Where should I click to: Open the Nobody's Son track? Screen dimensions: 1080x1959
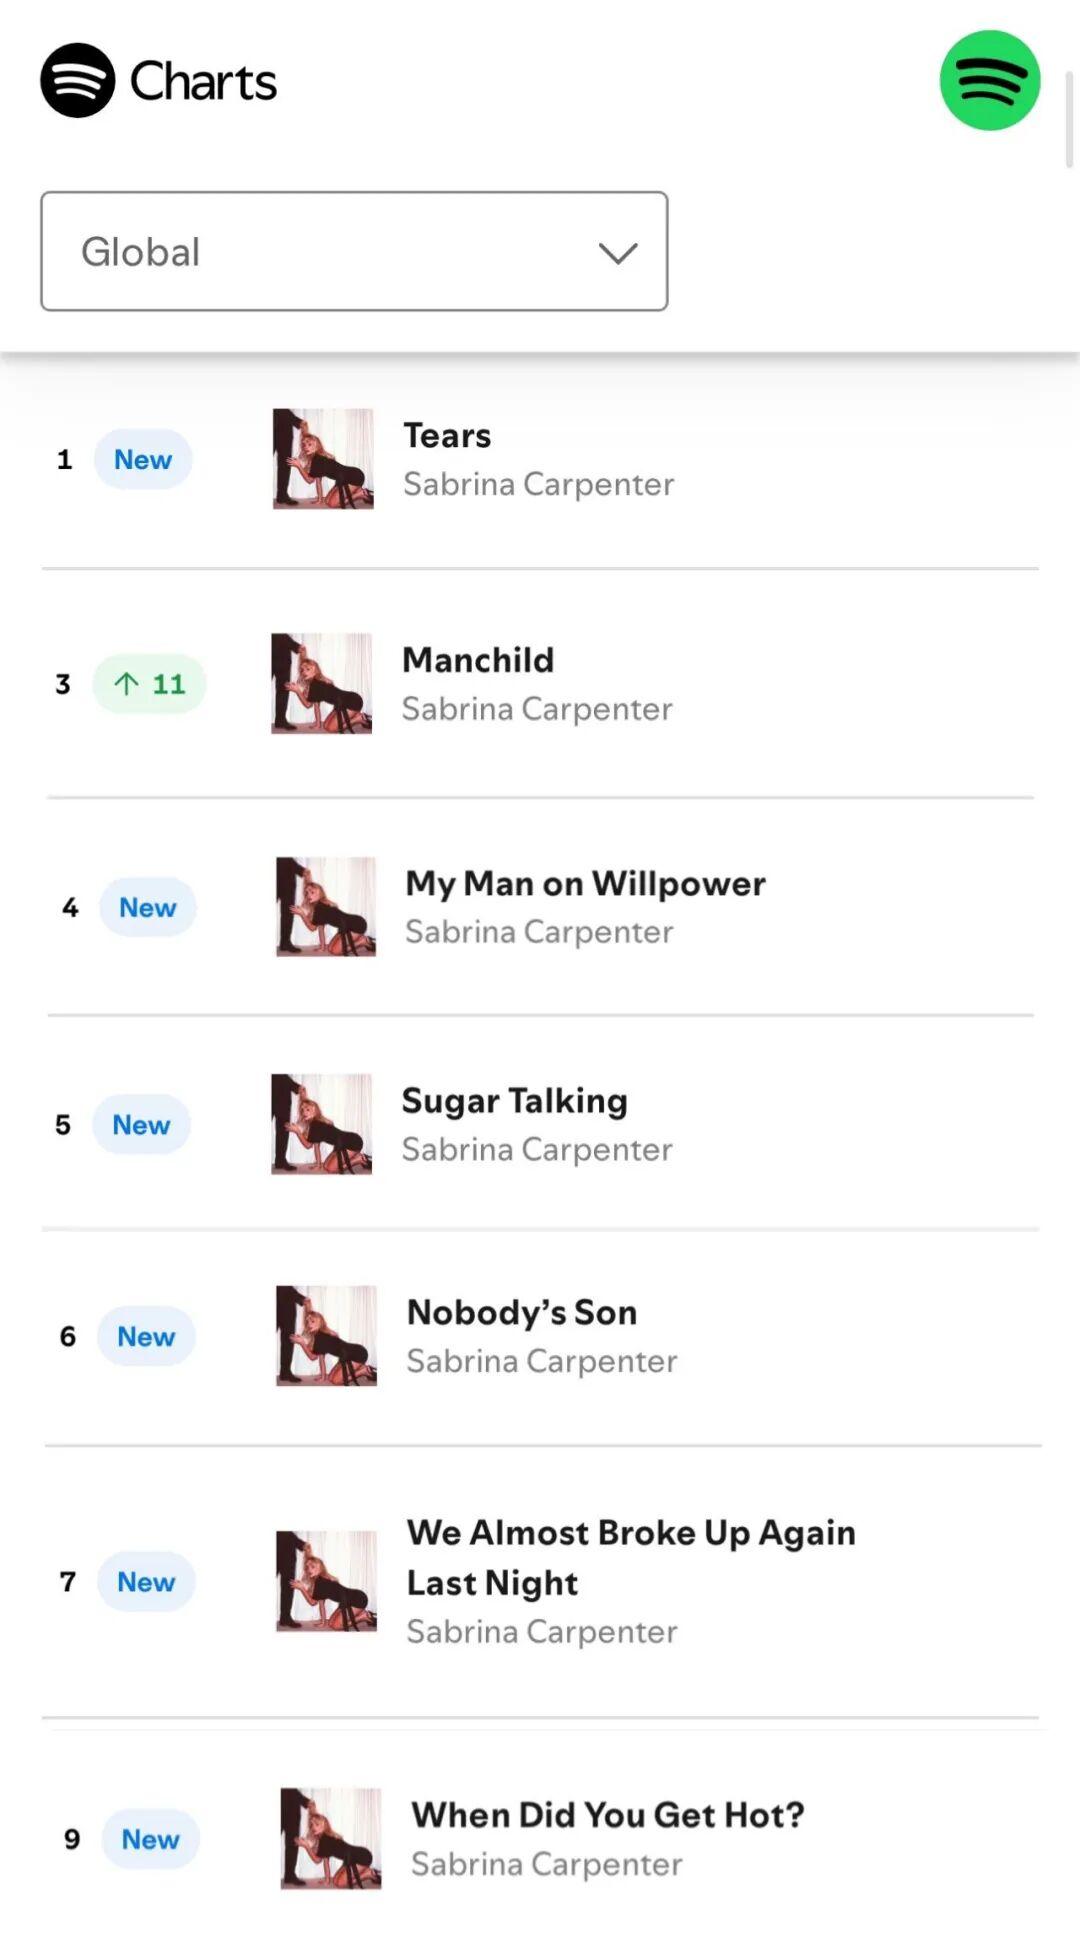(x=522, y=1312)
